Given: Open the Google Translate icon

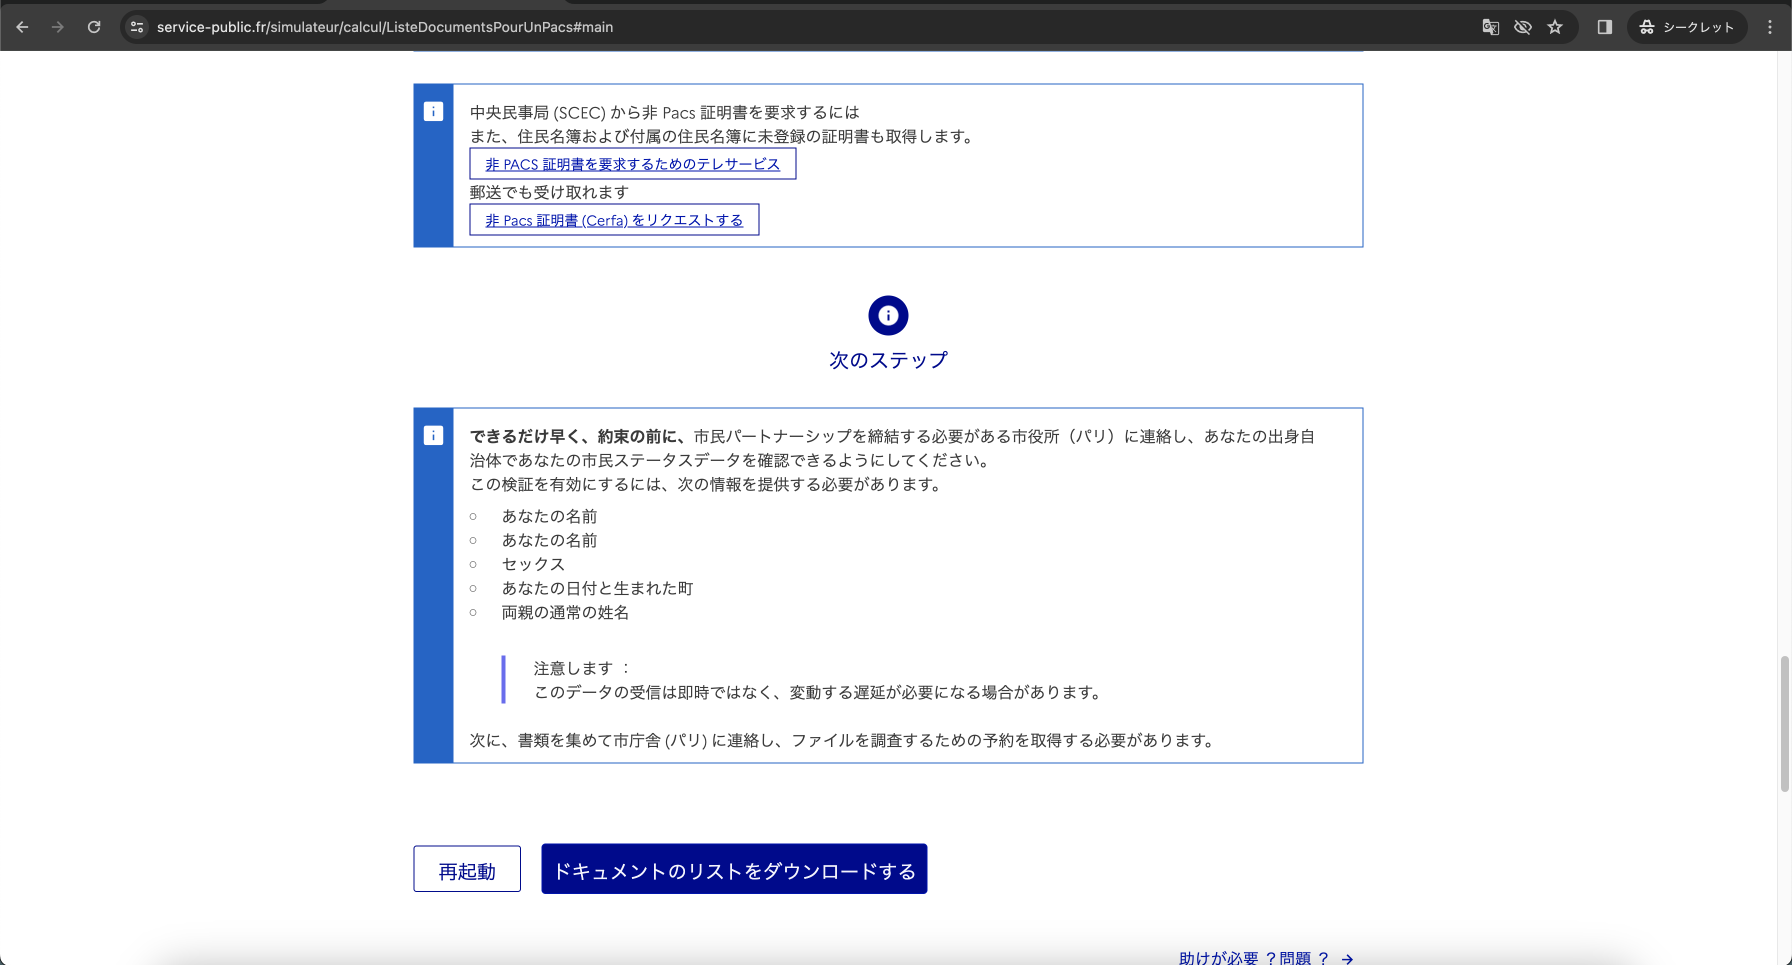Looking at the screenshot, I should pos(1490,27).
